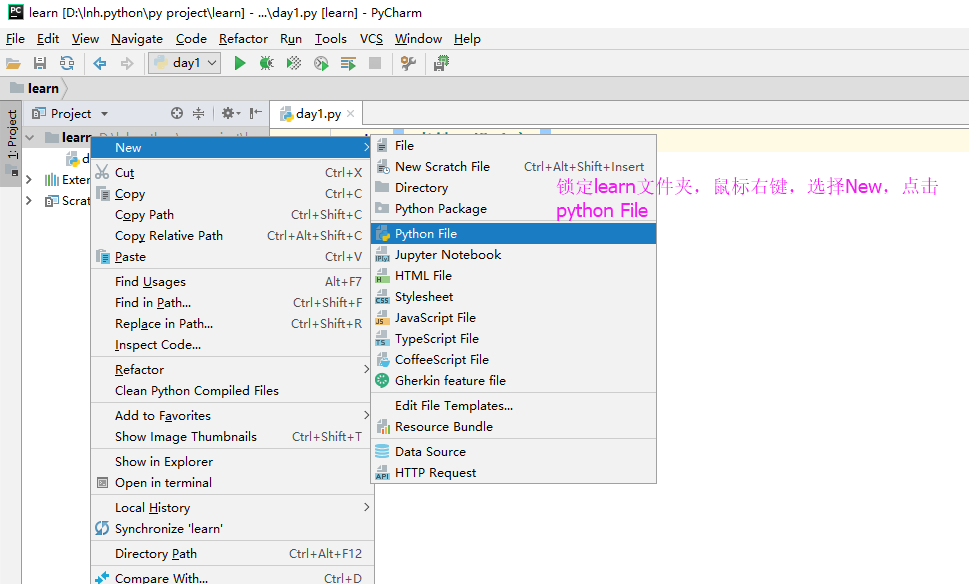The image size is (969, 584).
Task: Click Paste in context menu
Action: click(x=232, y=257)
